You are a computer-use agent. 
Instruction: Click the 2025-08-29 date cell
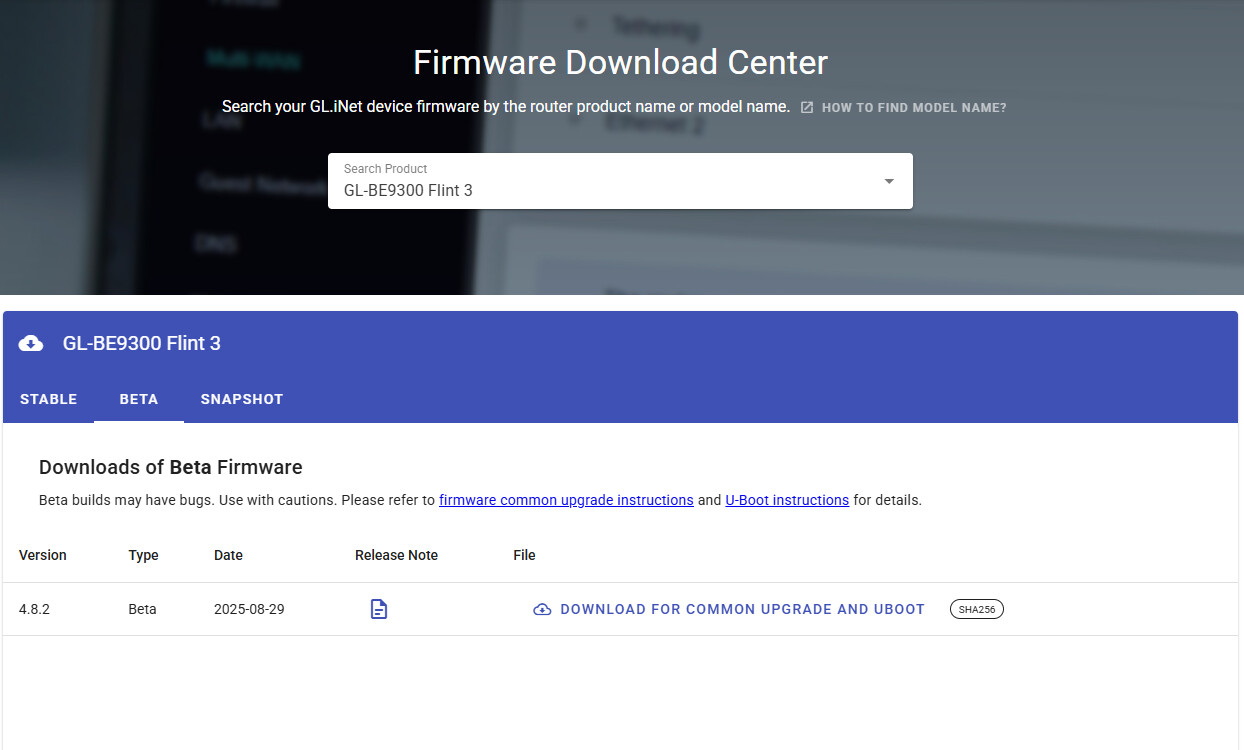(249, 609)
